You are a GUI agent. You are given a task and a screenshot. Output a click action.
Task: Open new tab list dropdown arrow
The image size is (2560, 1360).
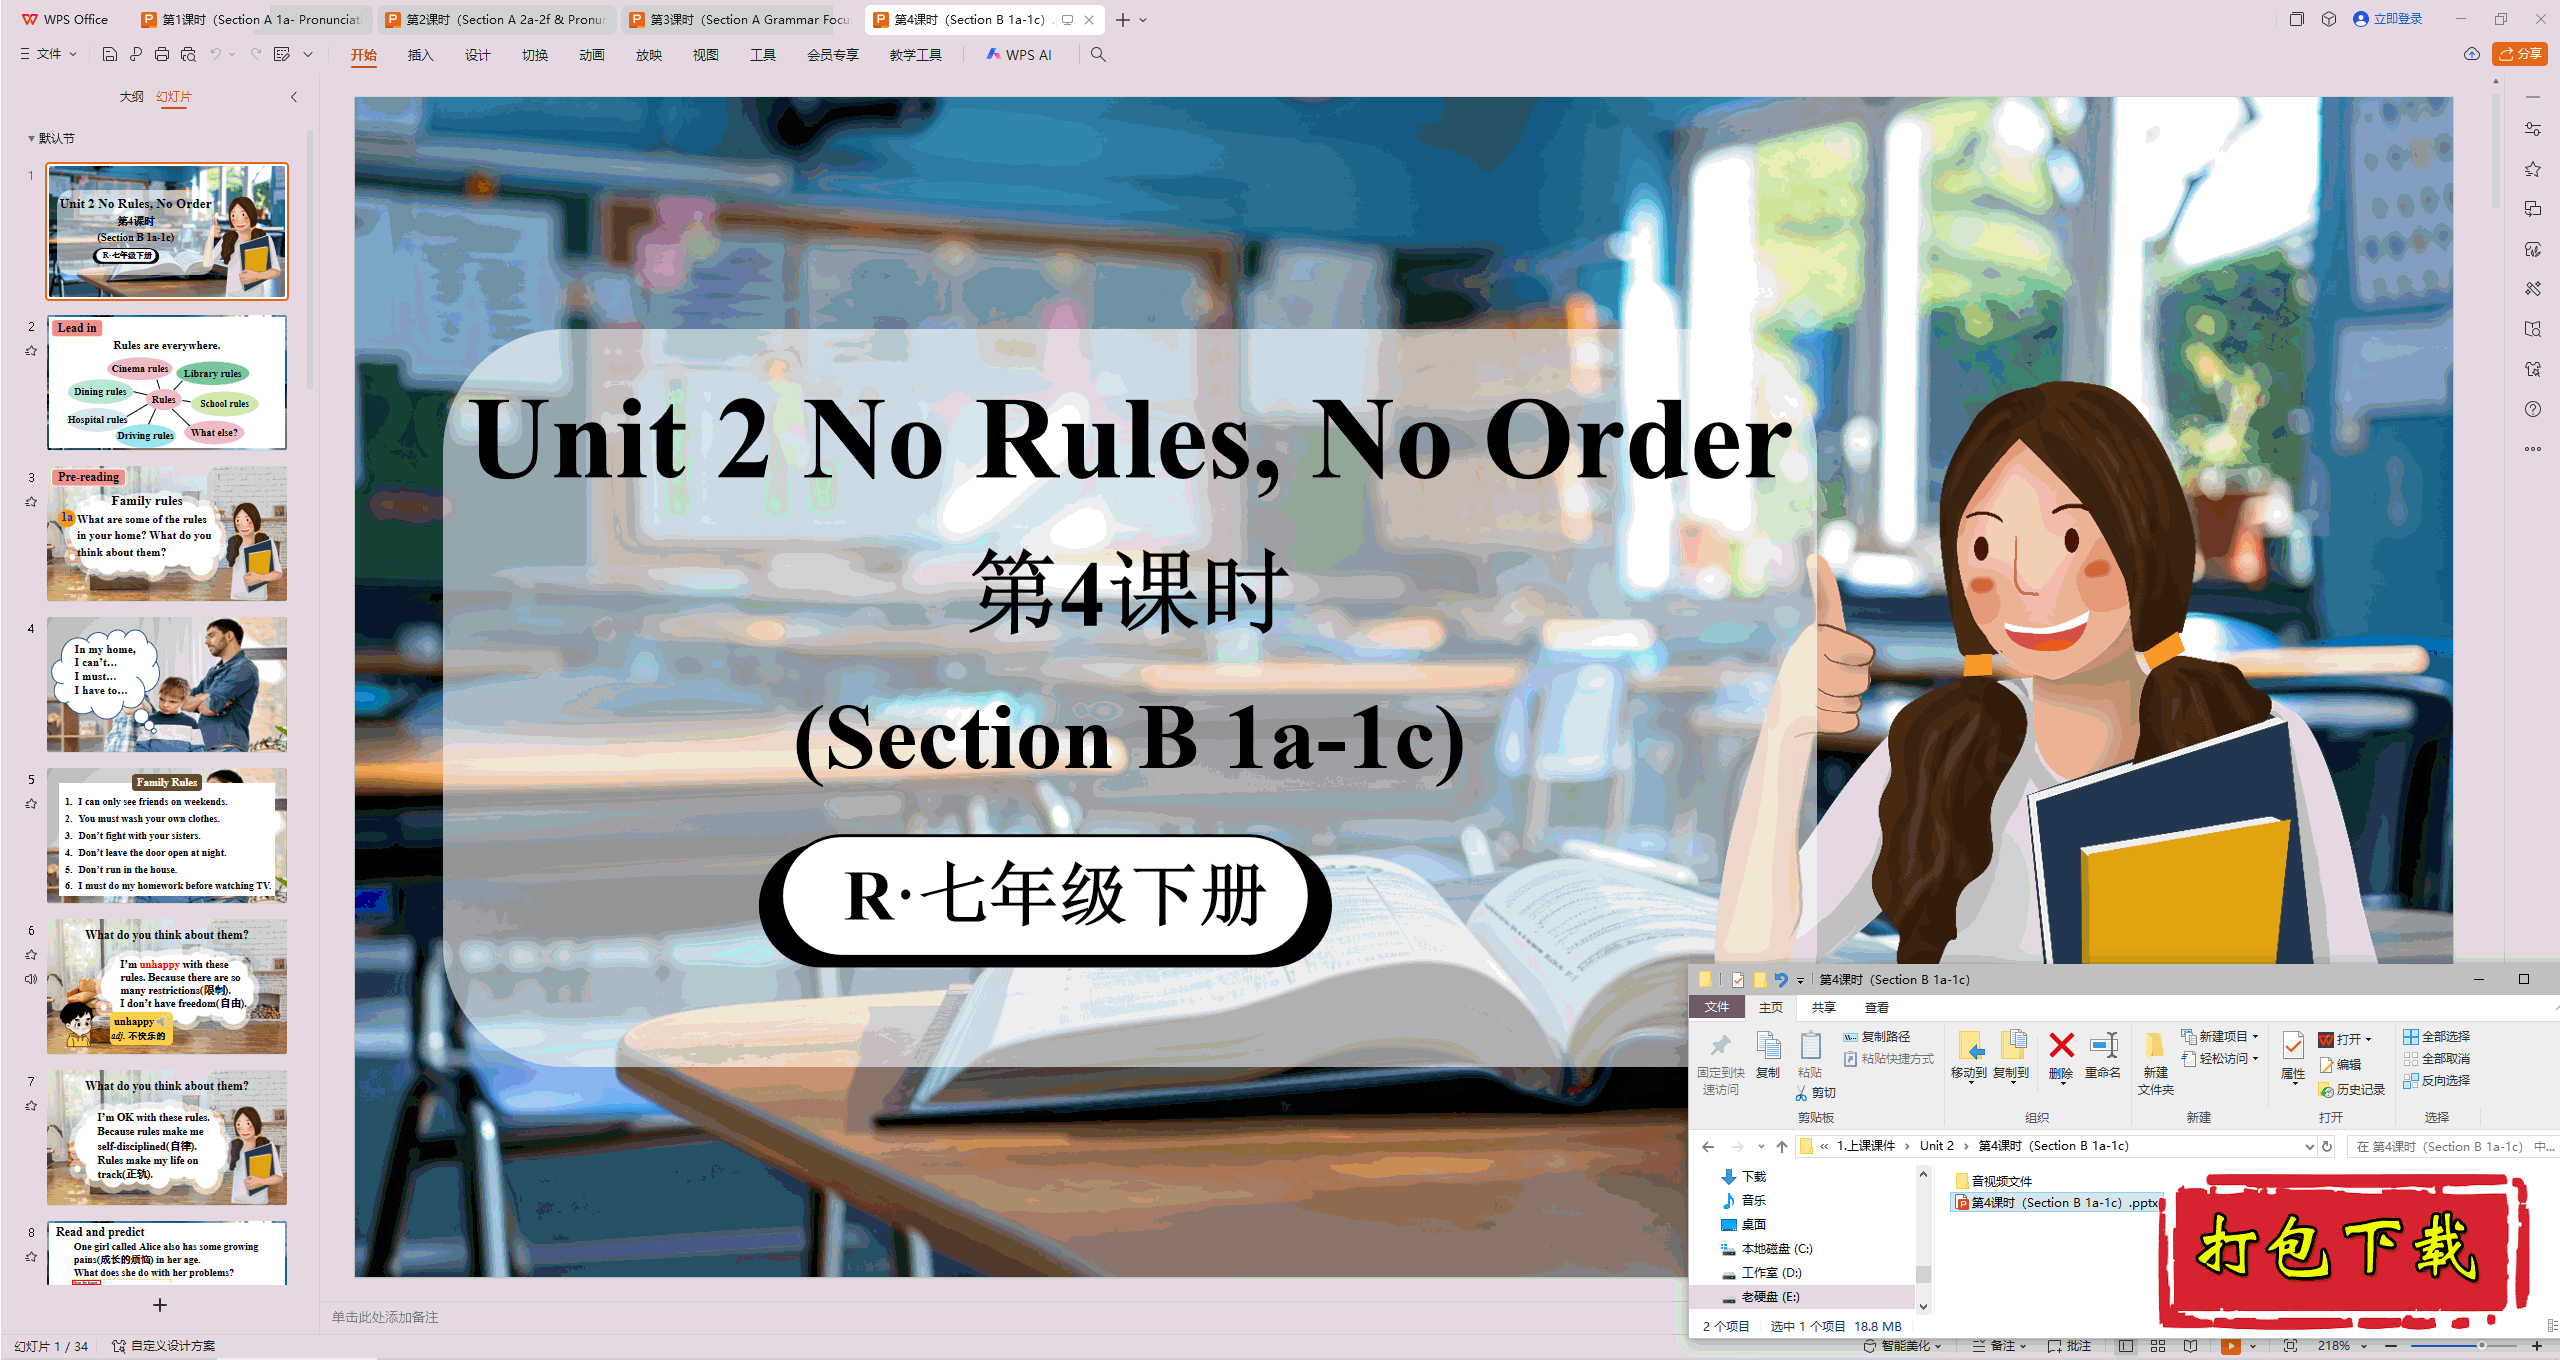coord(1144,20)
